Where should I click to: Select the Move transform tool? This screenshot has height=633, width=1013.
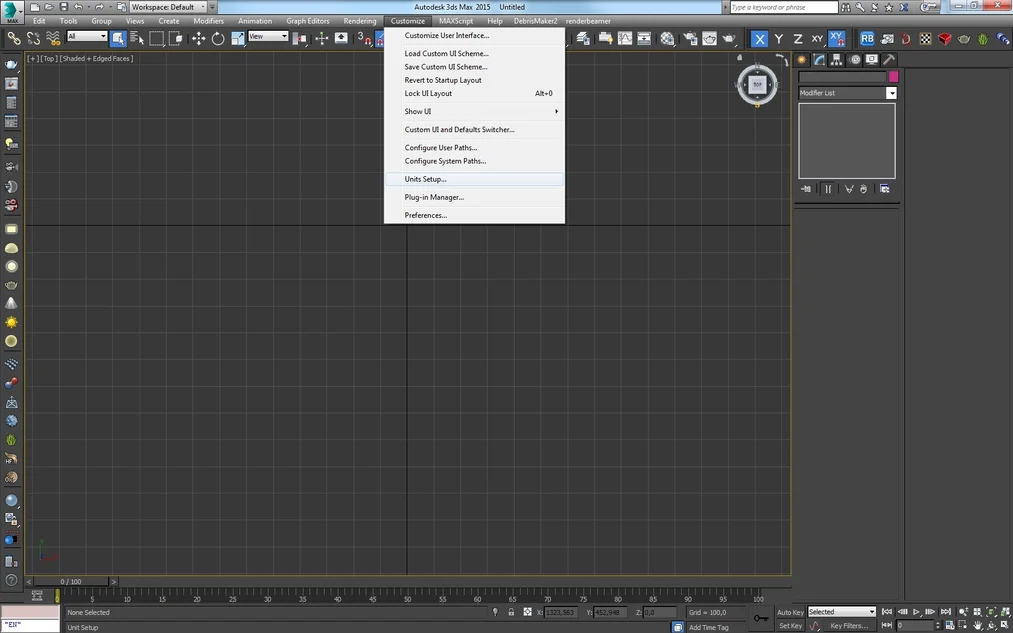tap(198, 38)
